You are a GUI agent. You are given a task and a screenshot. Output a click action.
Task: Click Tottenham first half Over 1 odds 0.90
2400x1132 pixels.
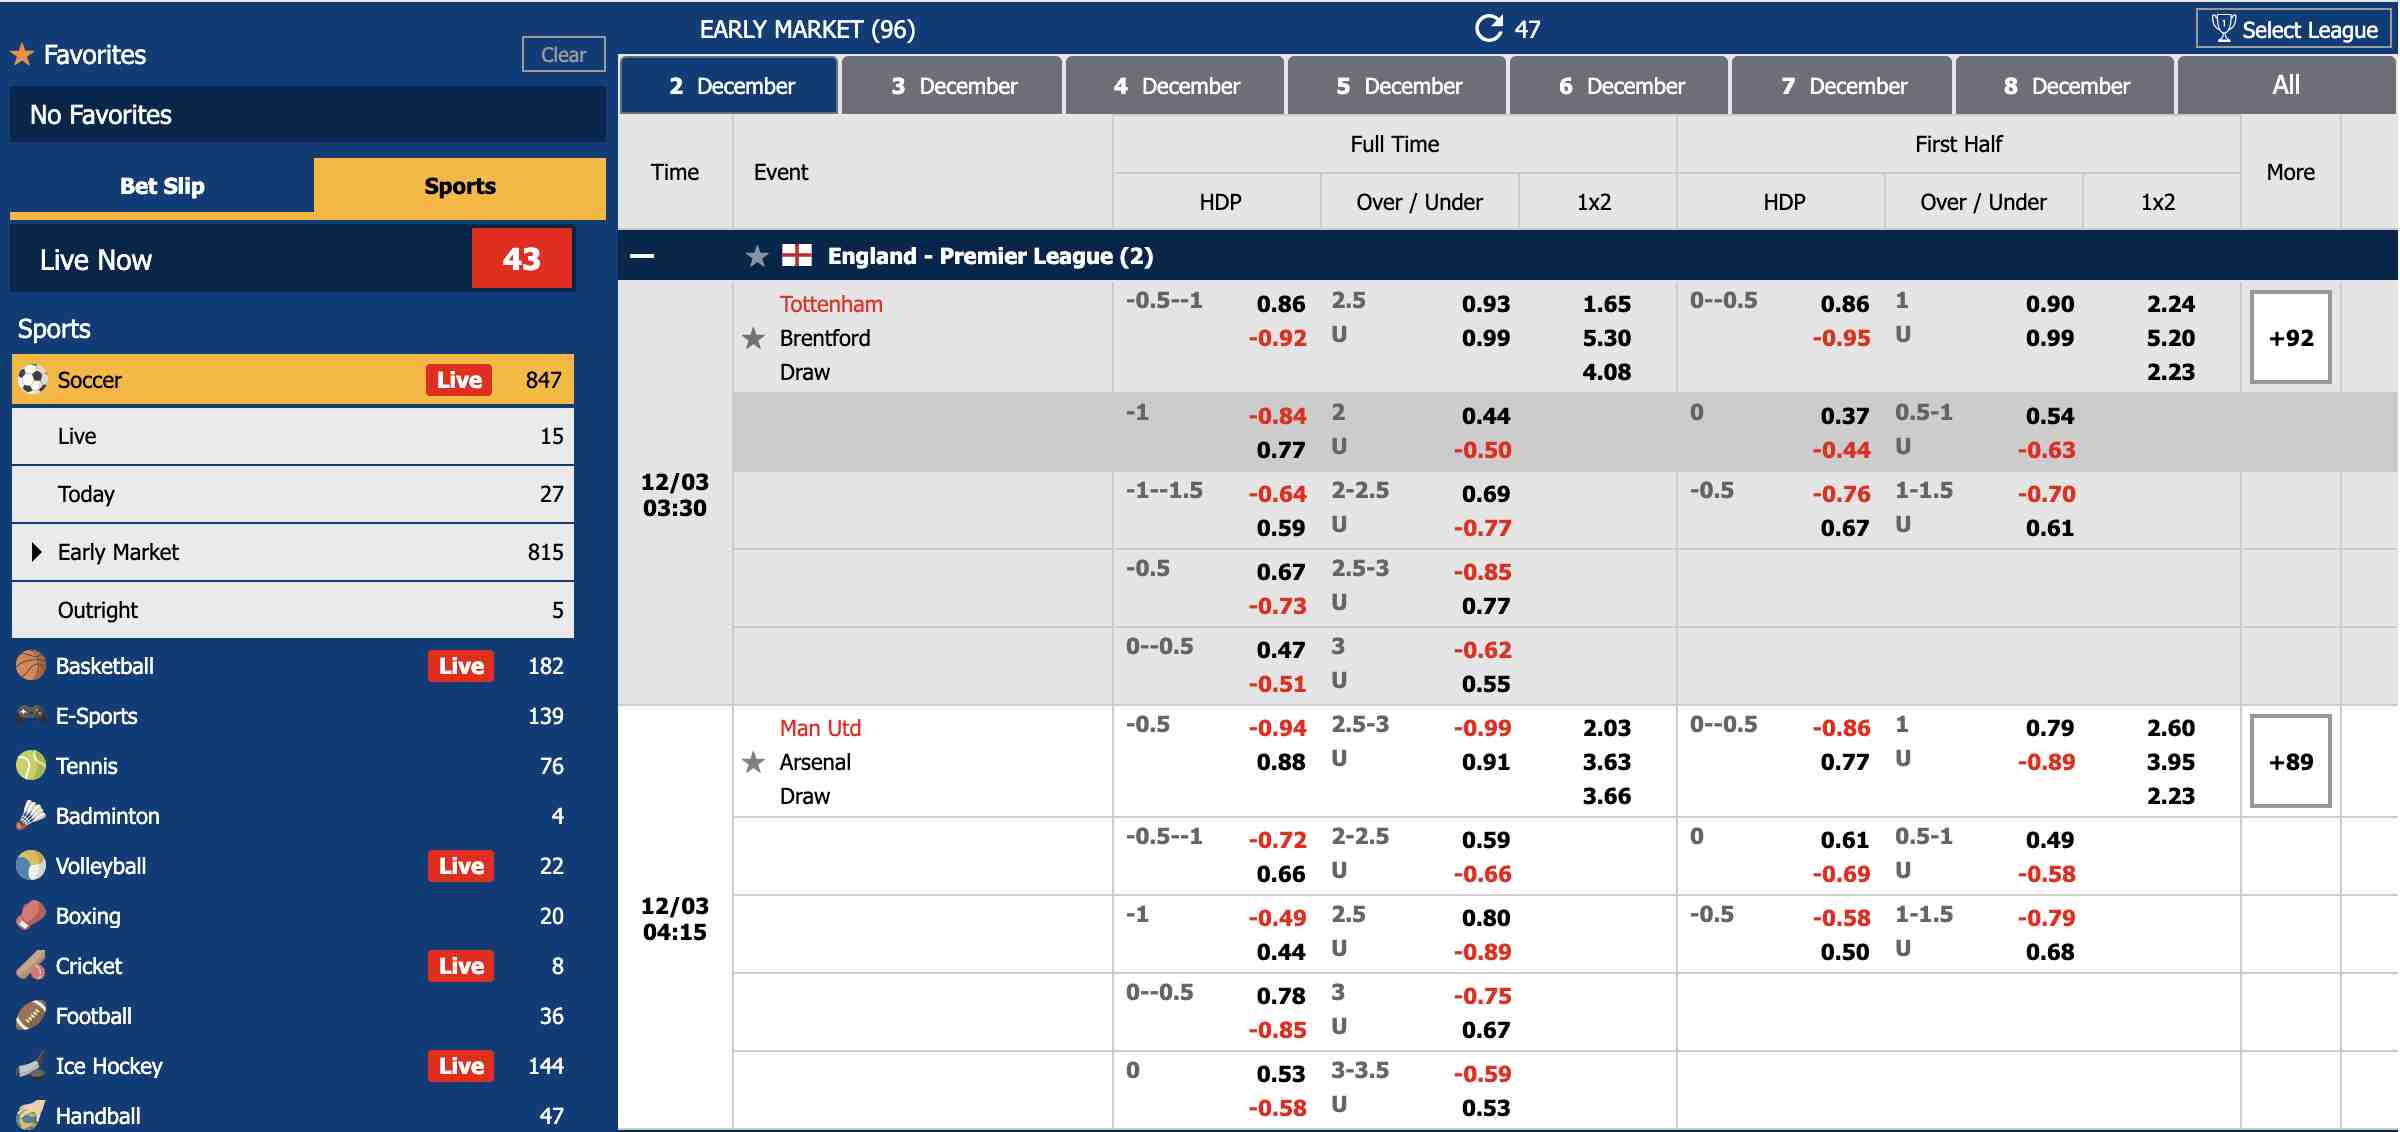coord(2050,304)
